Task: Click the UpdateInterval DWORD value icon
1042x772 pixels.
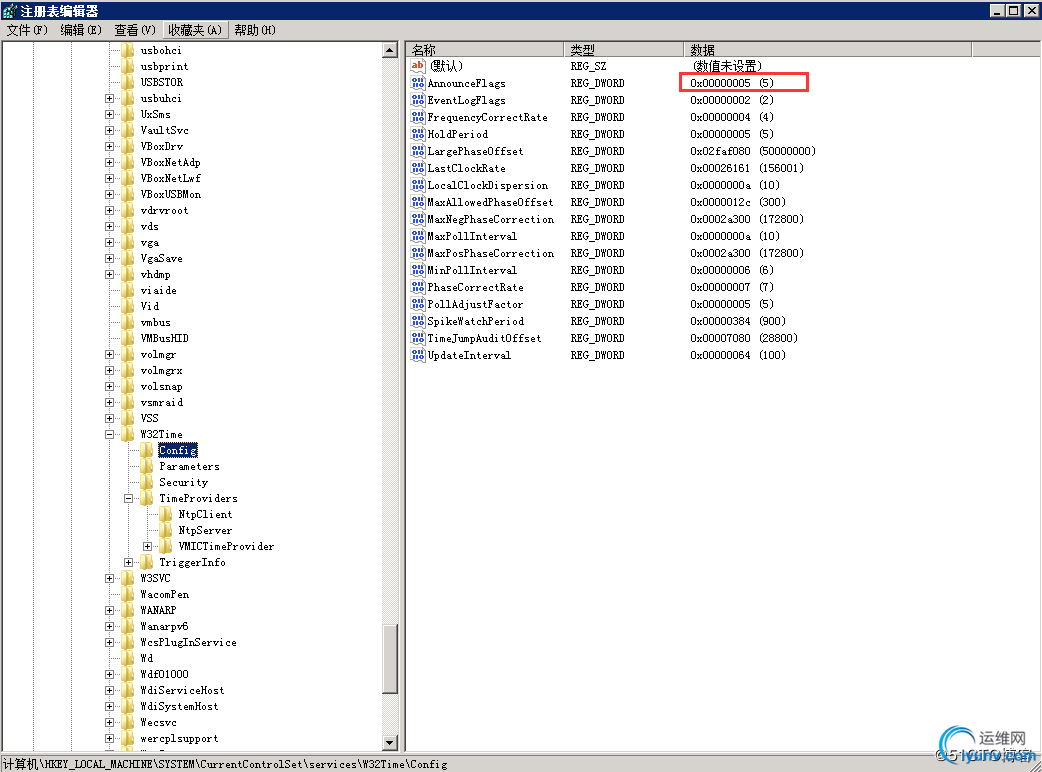Action: [417, 355]
